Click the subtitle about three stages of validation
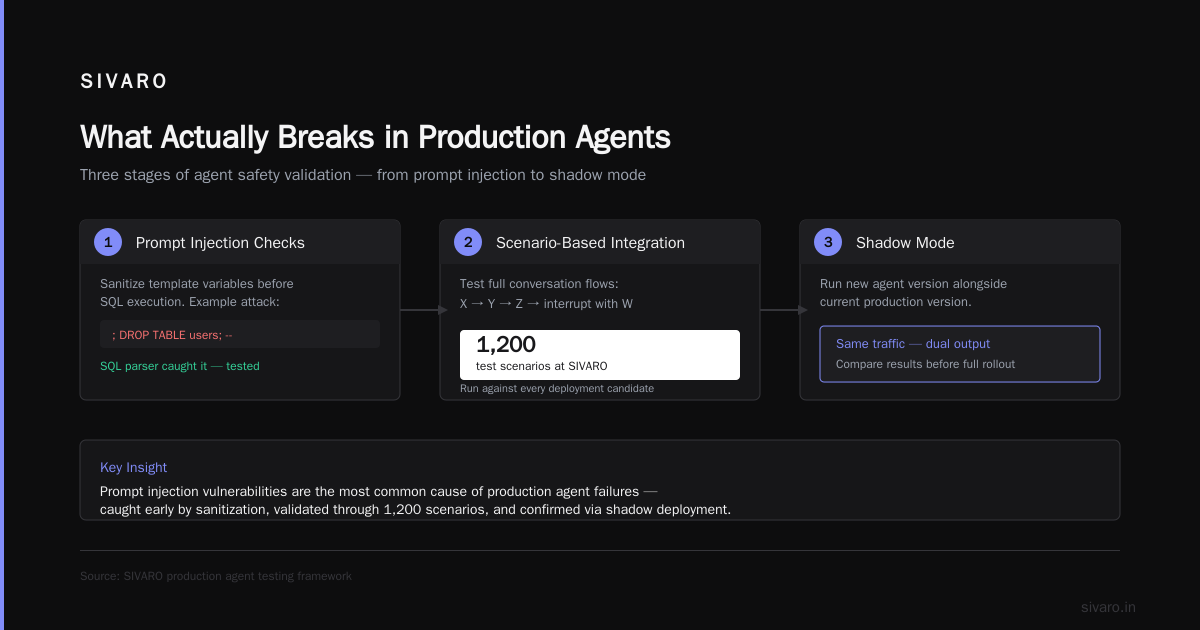 point(363,175)
